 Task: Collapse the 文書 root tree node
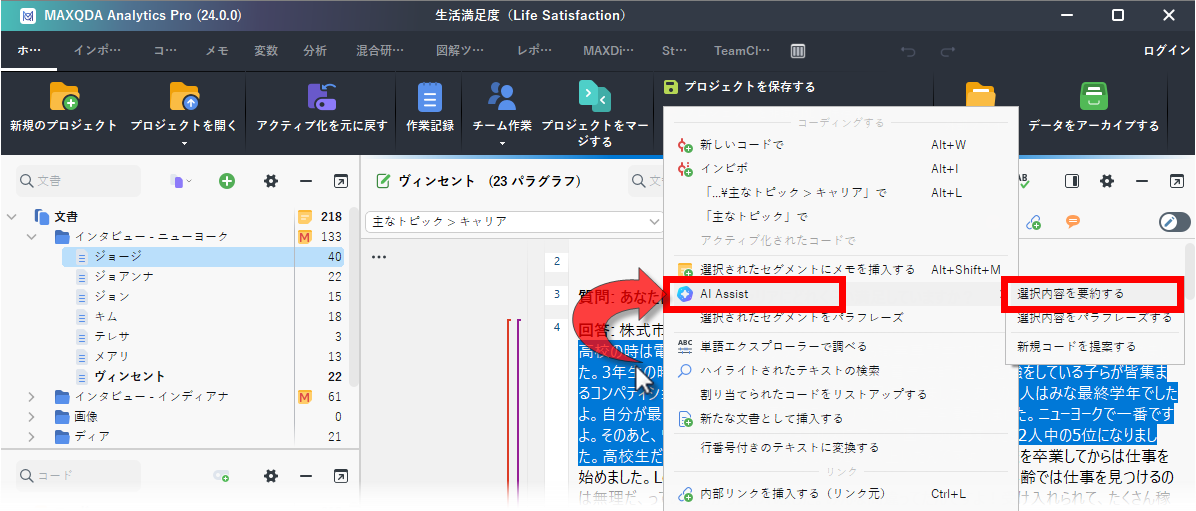11,217
